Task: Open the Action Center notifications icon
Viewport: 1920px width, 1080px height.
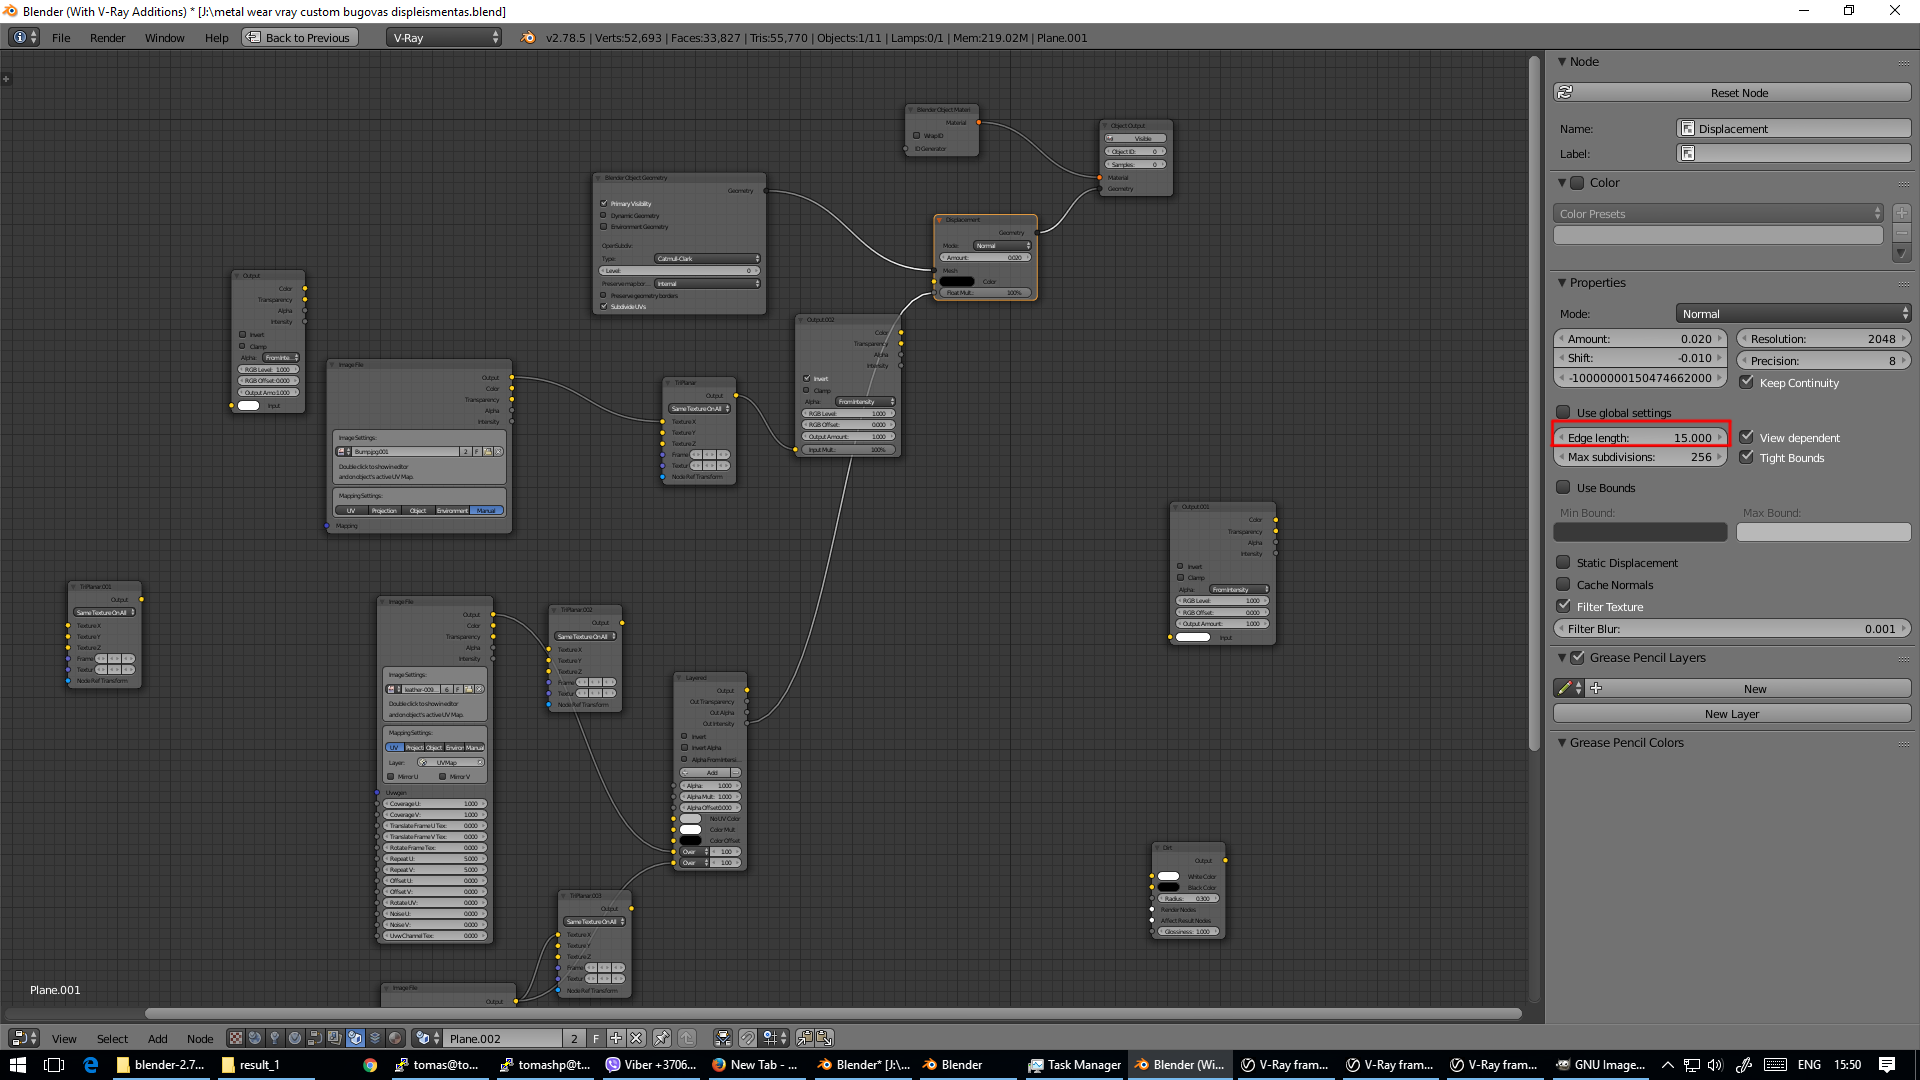Action: coord(1887,1065)
